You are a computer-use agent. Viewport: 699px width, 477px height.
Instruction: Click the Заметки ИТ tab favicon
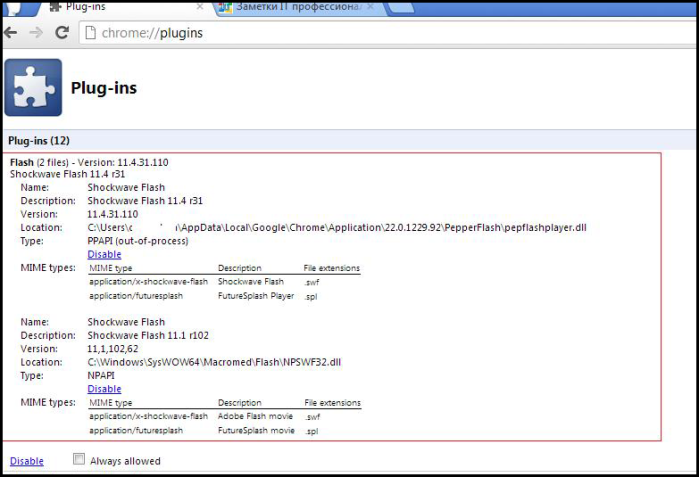point(226,7)
